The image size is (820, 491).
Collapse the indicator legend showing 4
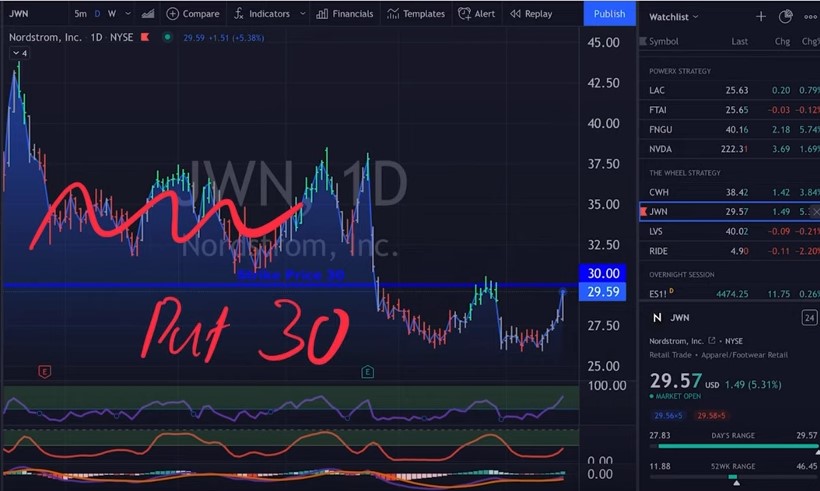[x=20, y=53]
